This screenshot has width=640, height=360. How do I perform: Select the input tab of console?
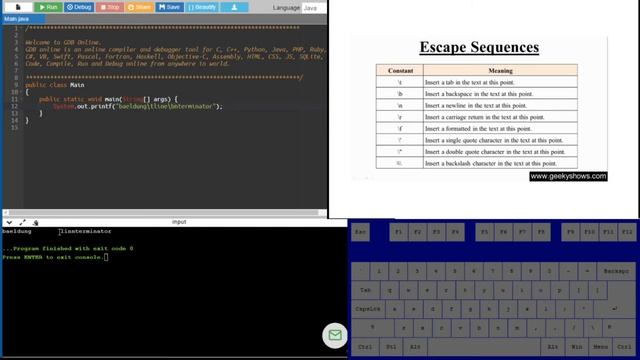click(179, 222)
